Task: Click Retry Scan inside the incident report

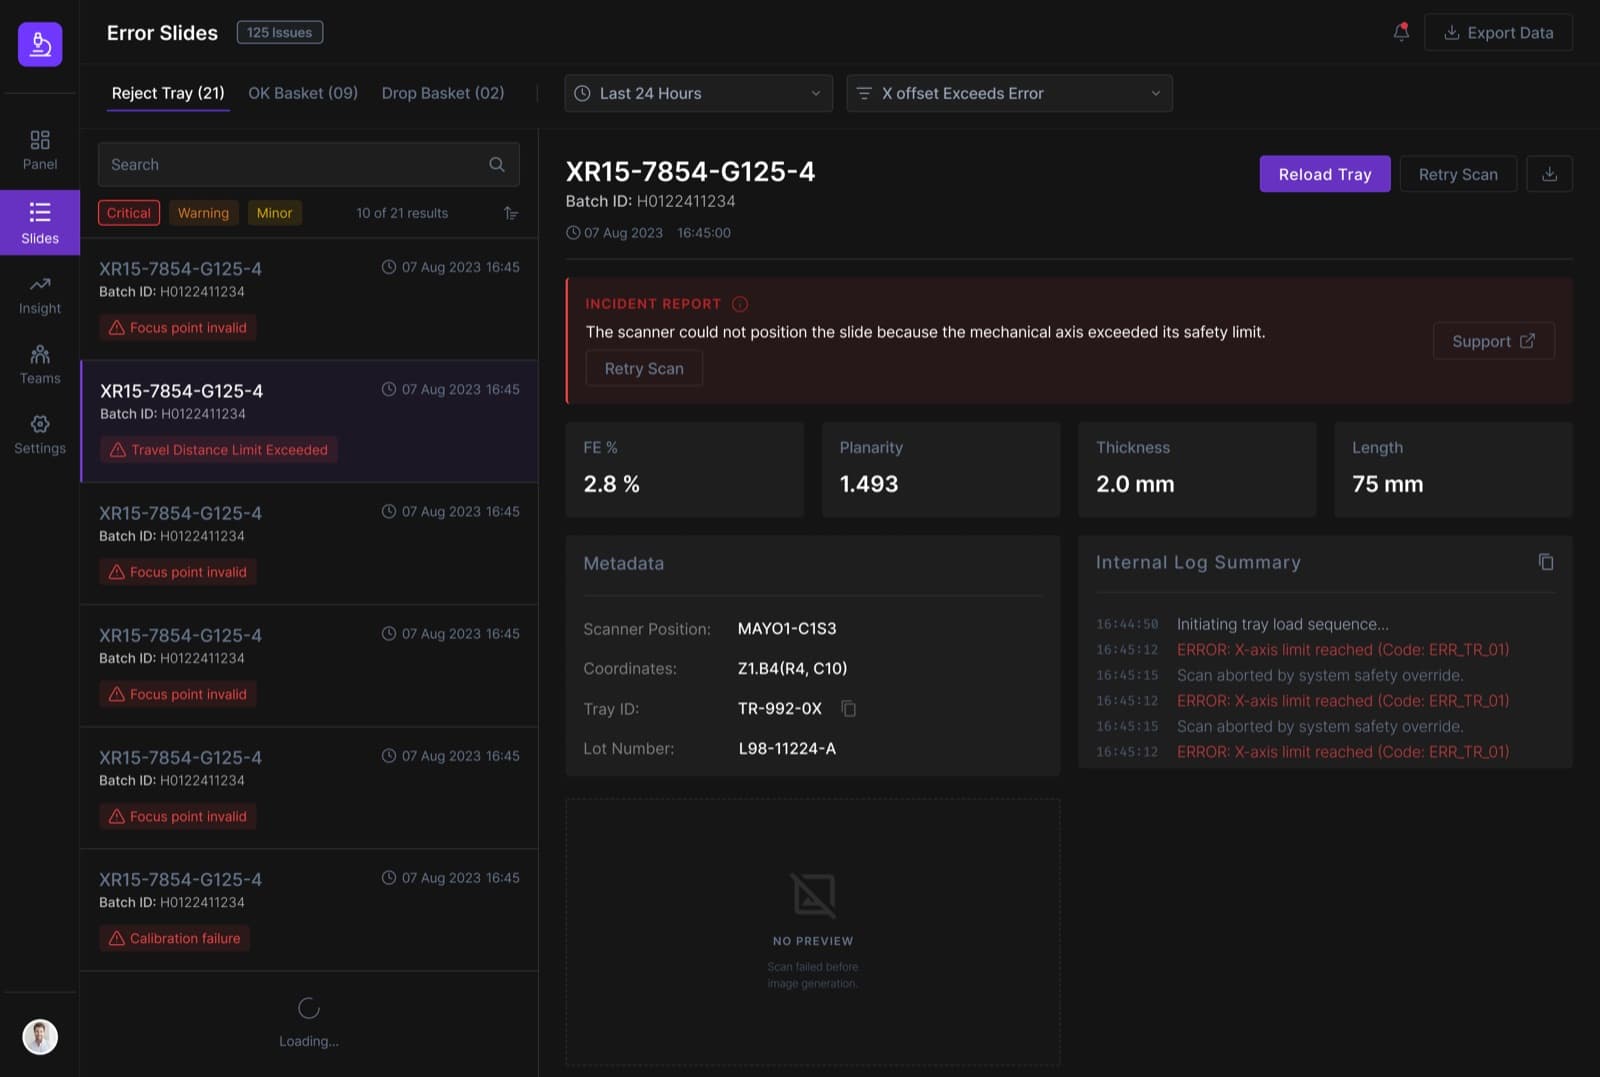Action: coord(644,368)
